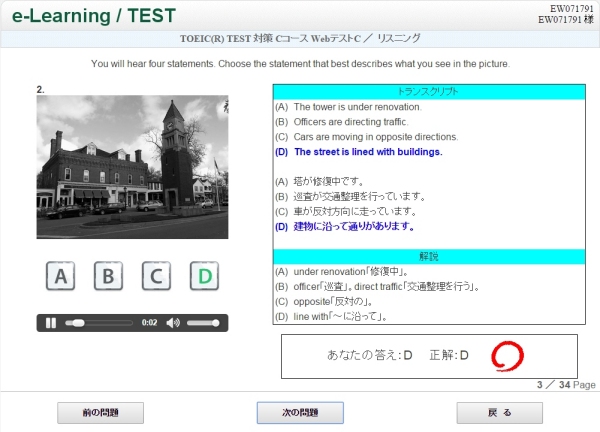Select answer choice C

point(156,276)
